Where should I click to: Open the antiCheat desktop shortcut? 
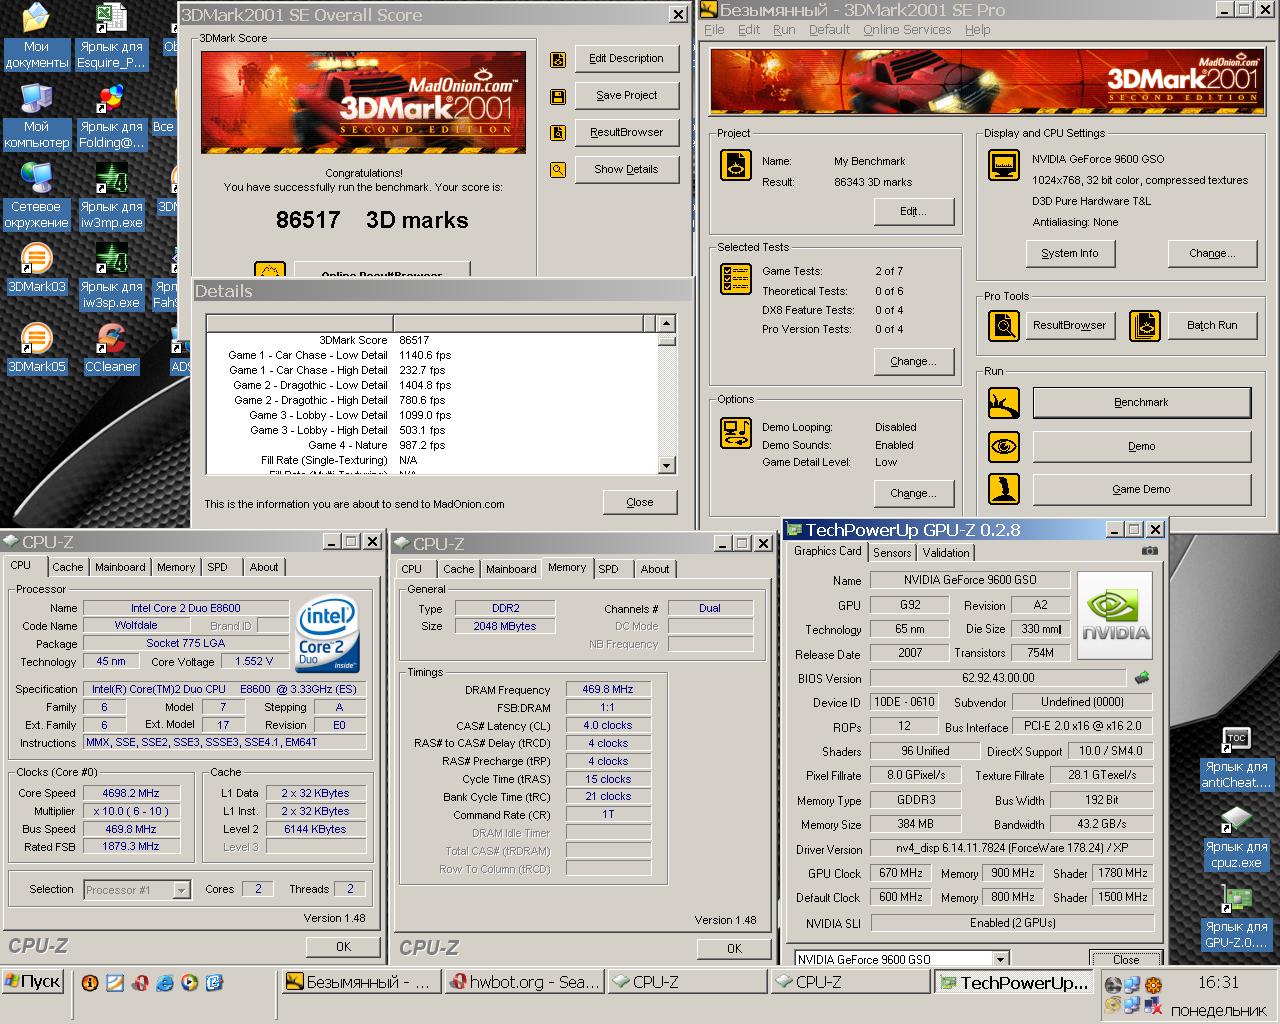pyautogui.click(x=1236, y=757)
